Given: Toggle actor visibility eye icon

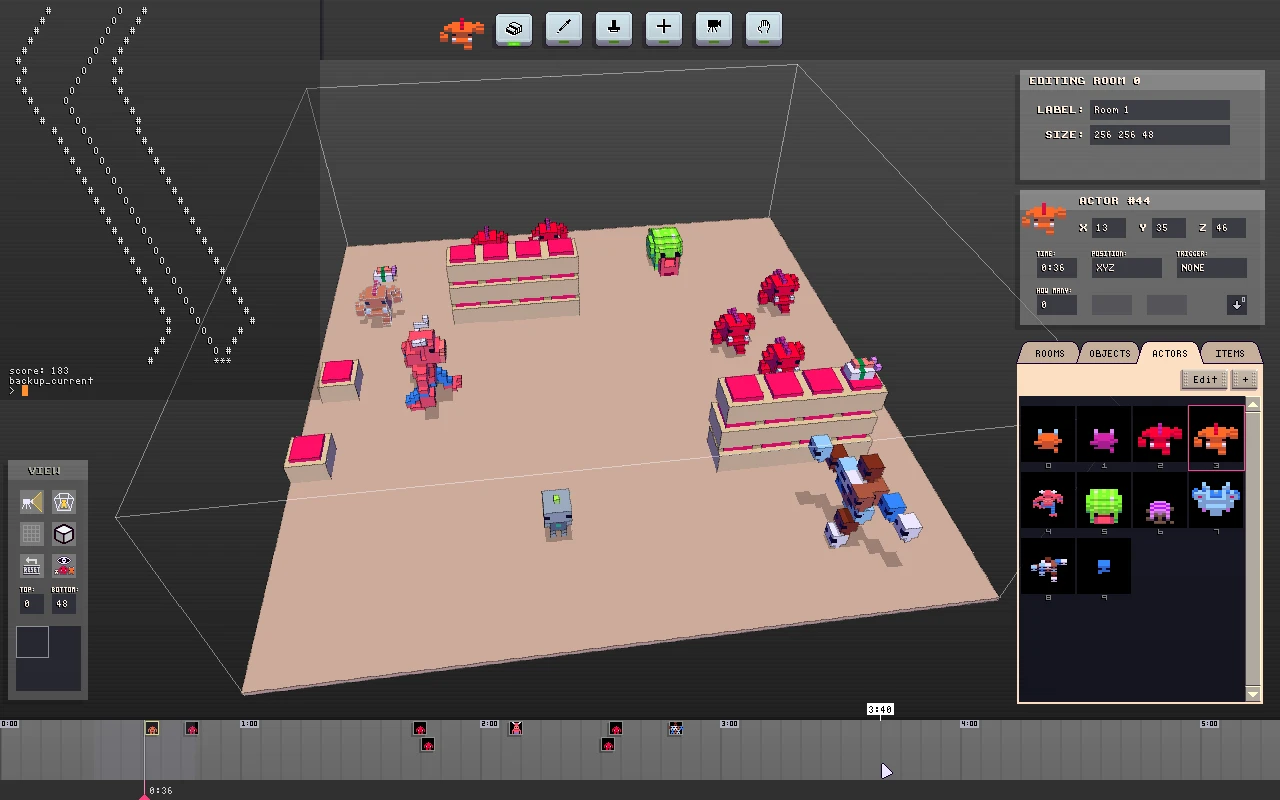Looking at the screenshot, I should [64, 566].
